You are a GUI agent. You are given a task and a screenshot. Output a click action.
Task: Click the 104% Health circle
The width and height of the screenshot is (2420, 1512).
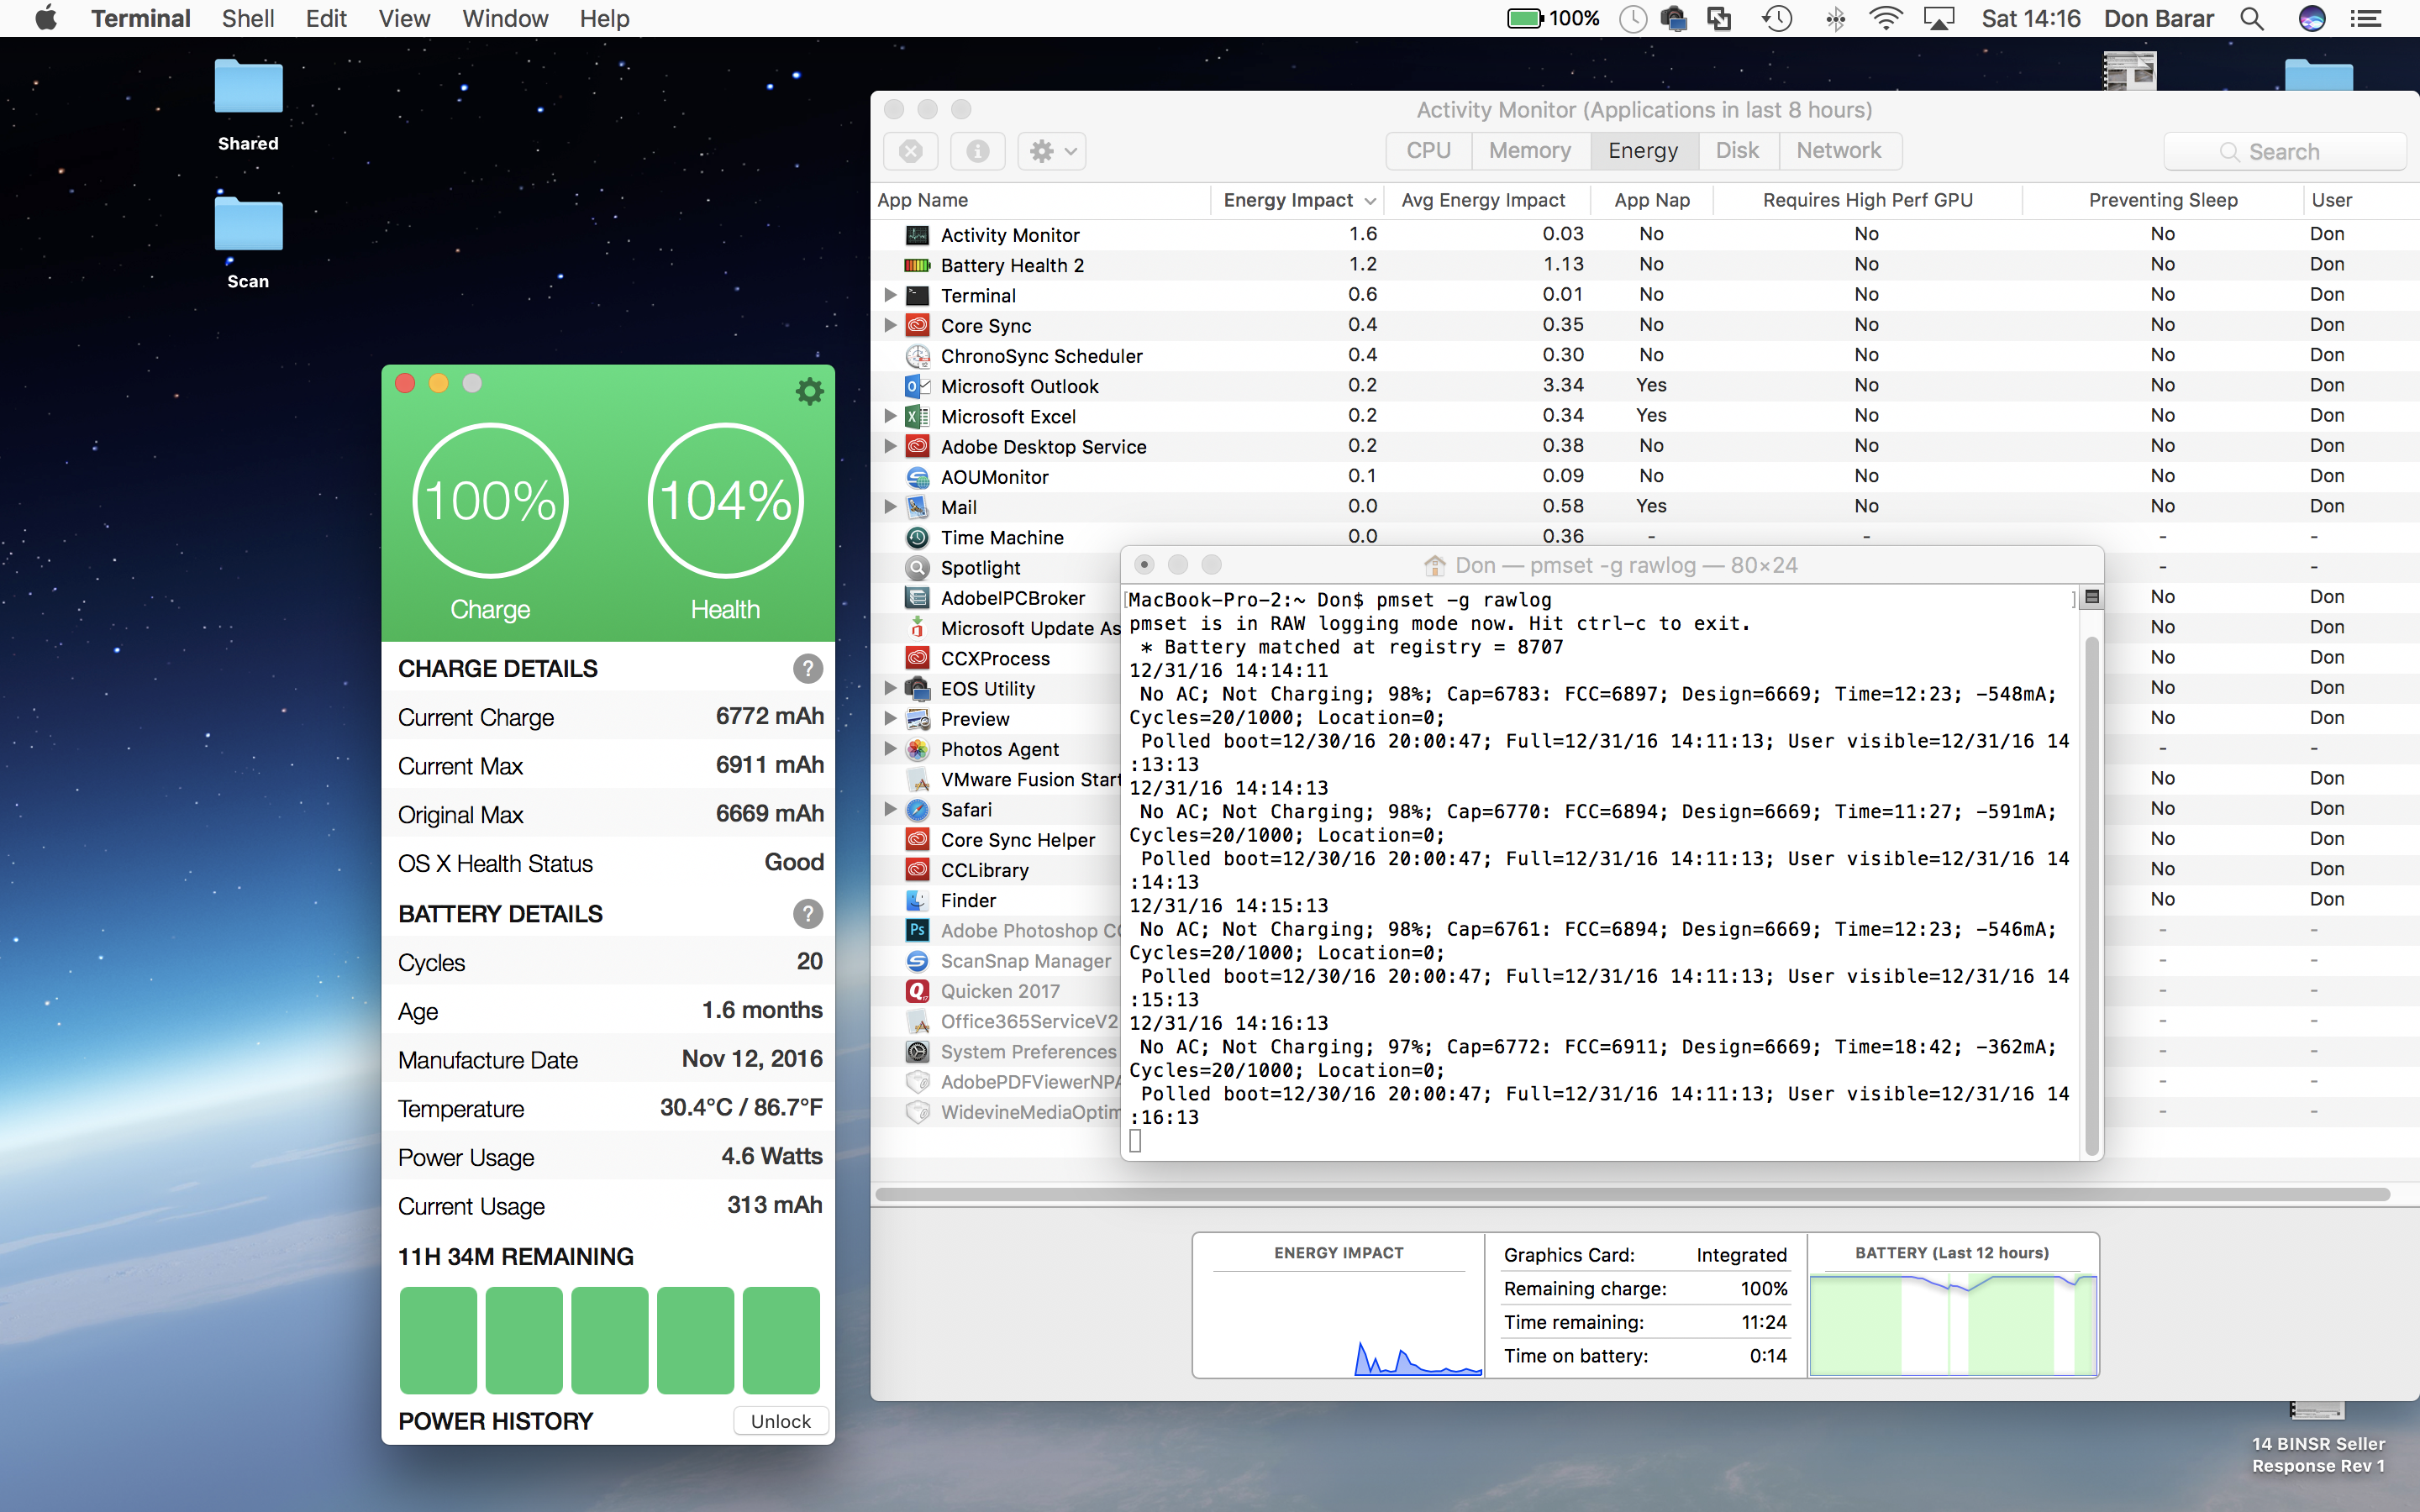pyautogui.click(x=725, y=500)
